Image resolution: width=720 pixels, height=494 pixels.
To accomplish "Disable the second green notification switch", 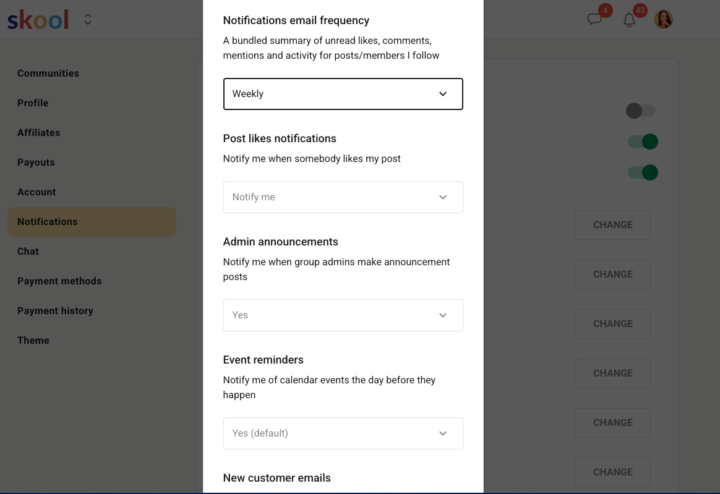I will click(x=642, y=142).
